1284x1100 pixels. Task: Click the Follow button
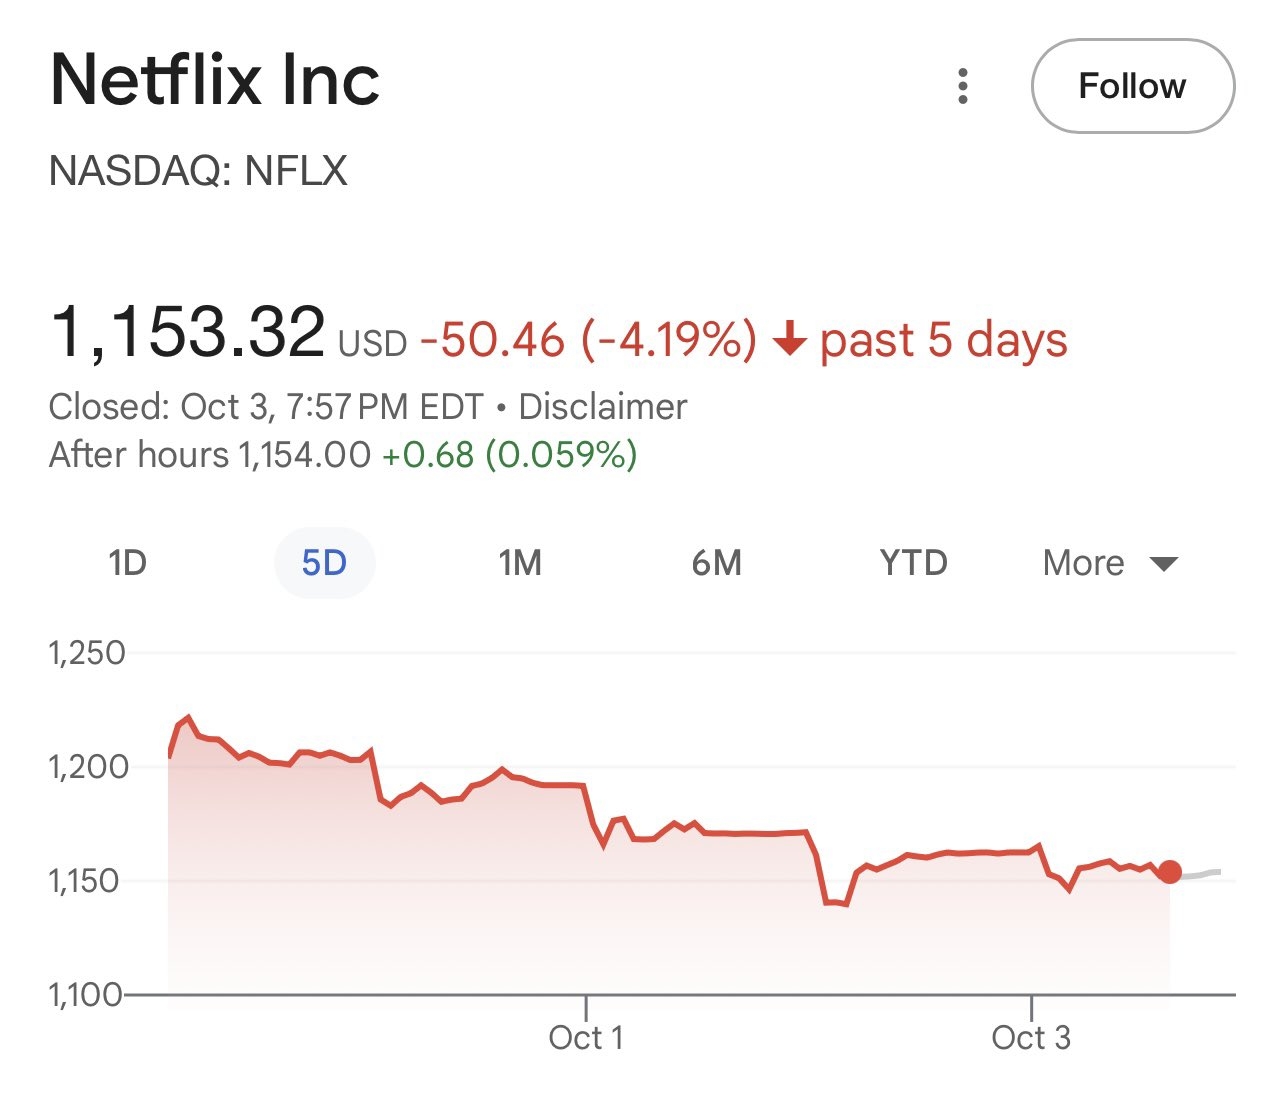(x=1132, y=86)
